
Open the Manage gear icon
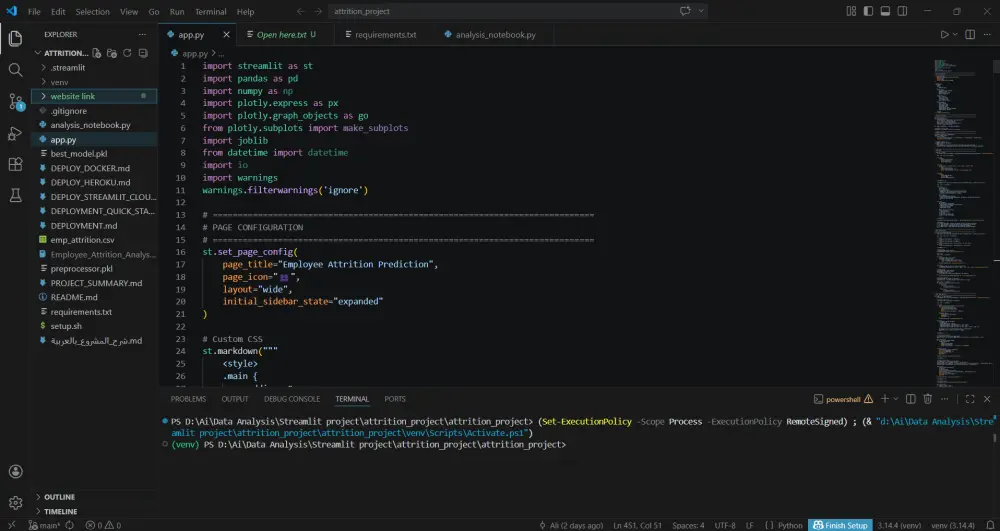click(15, 503)
